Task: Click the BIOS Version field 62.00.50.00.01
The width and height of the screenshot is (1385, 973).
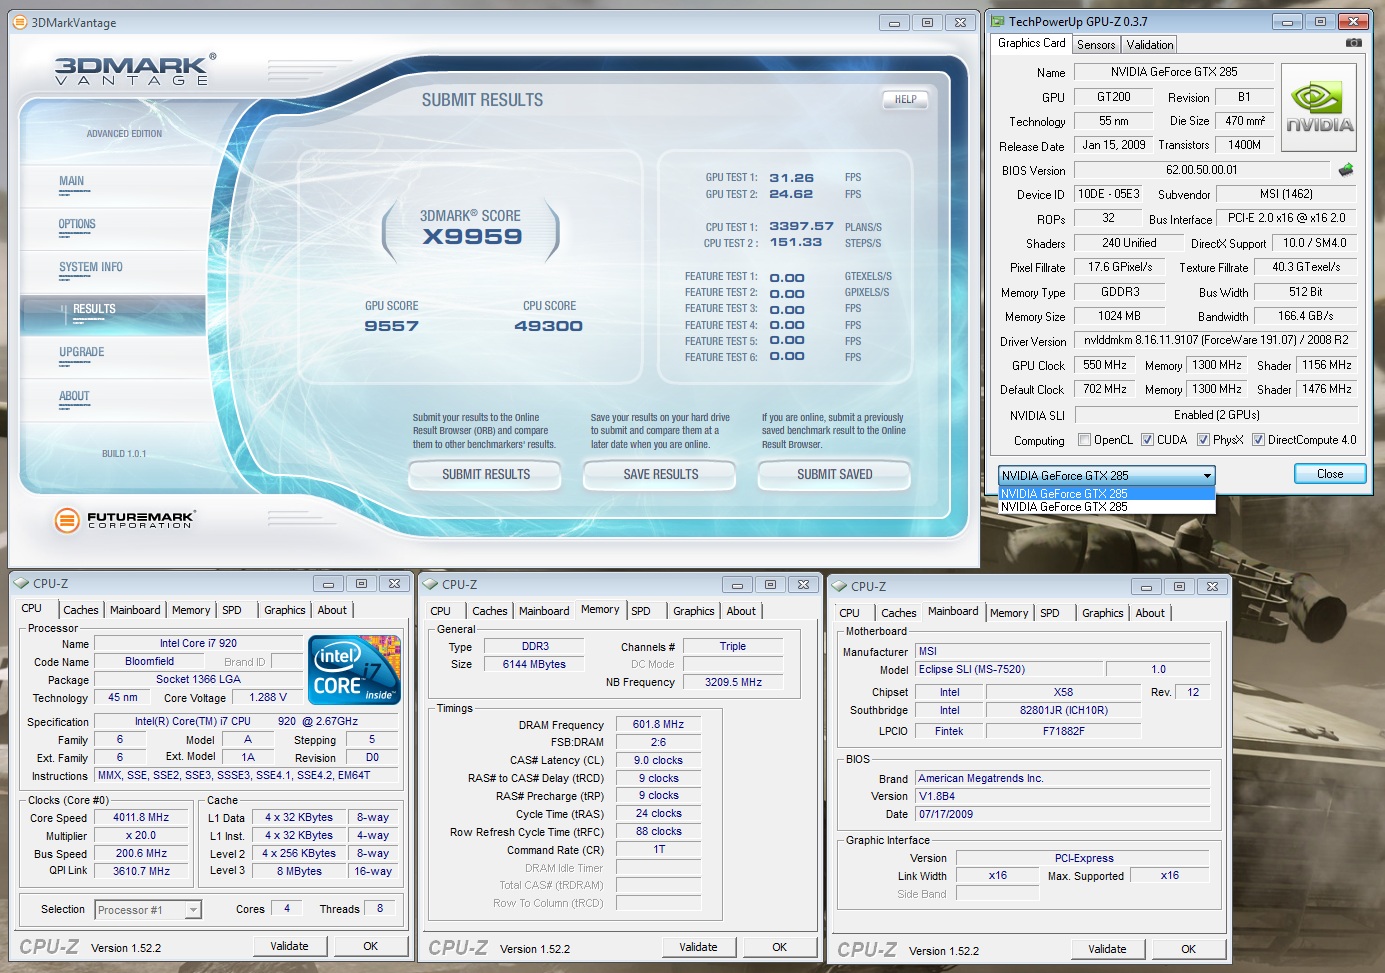Action: pos(1201,170)
